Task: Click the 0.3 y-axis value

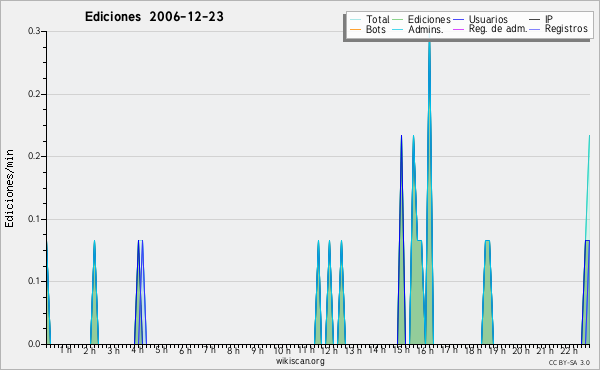Action: [x=34, y=31]
